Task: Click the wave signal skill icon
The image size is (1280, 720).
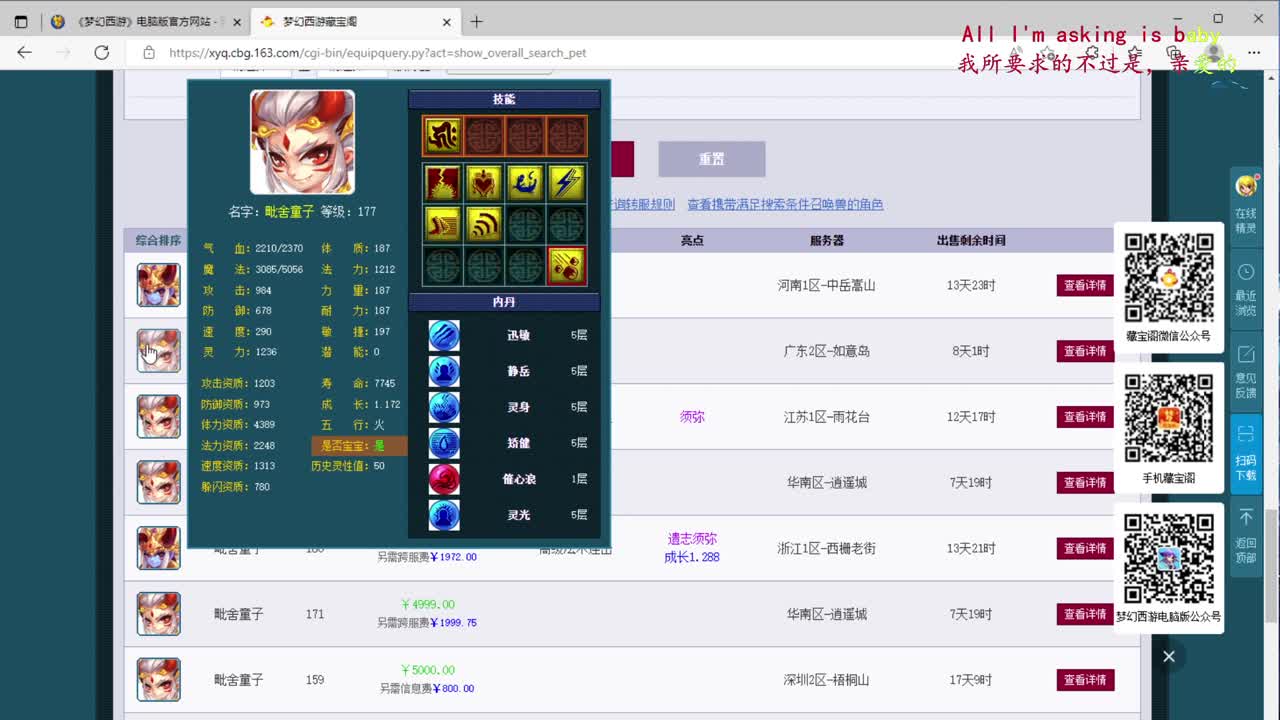Action: click(x=484, y=225)
